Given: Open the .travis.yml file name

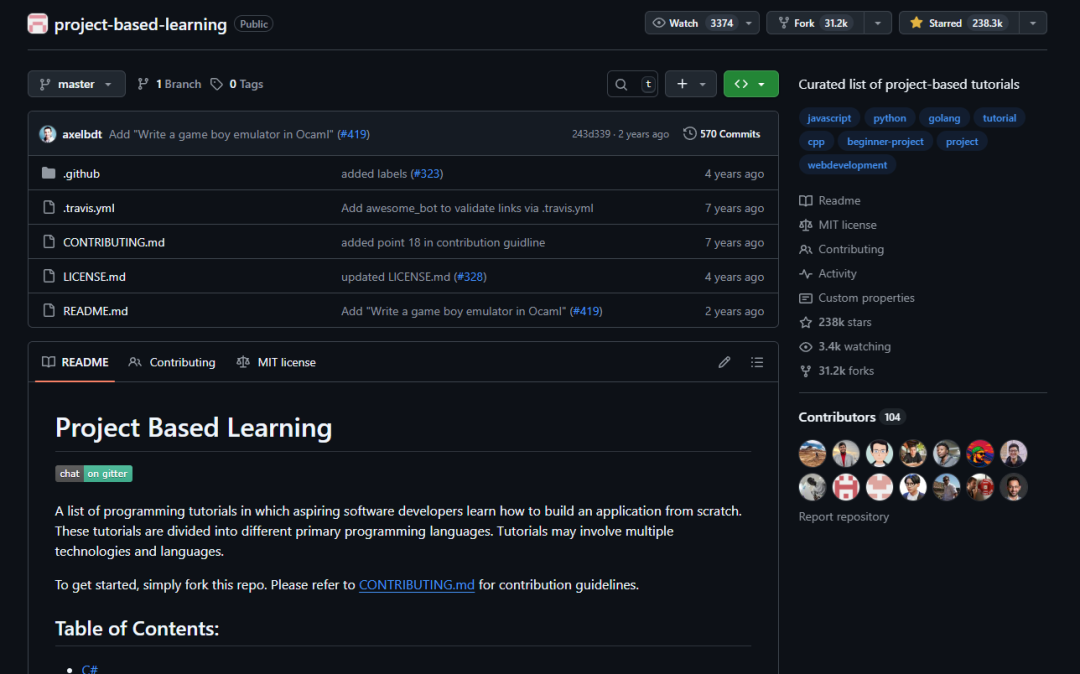Looking at the screenshot, I should [89, 208].
